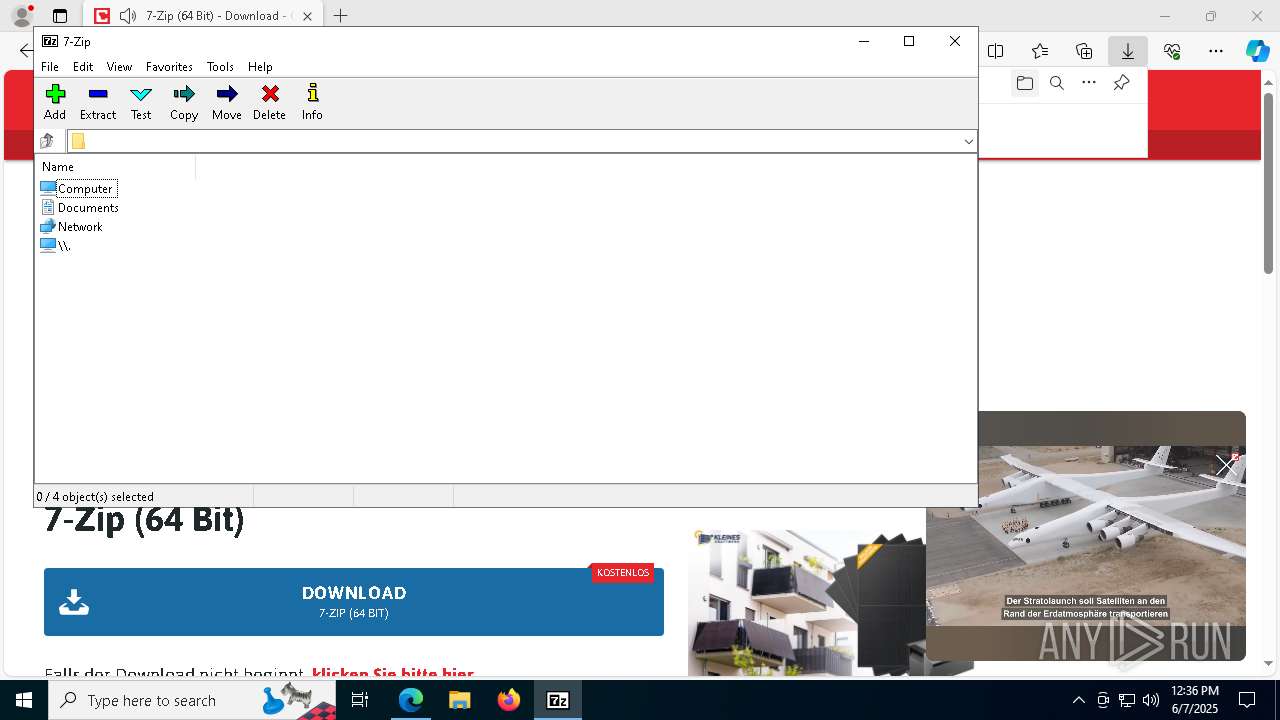Image resolution: width=1280 pixels, height=720 pixels.
Task: Open more options in downloads panel
Action: click(1089, 83)
